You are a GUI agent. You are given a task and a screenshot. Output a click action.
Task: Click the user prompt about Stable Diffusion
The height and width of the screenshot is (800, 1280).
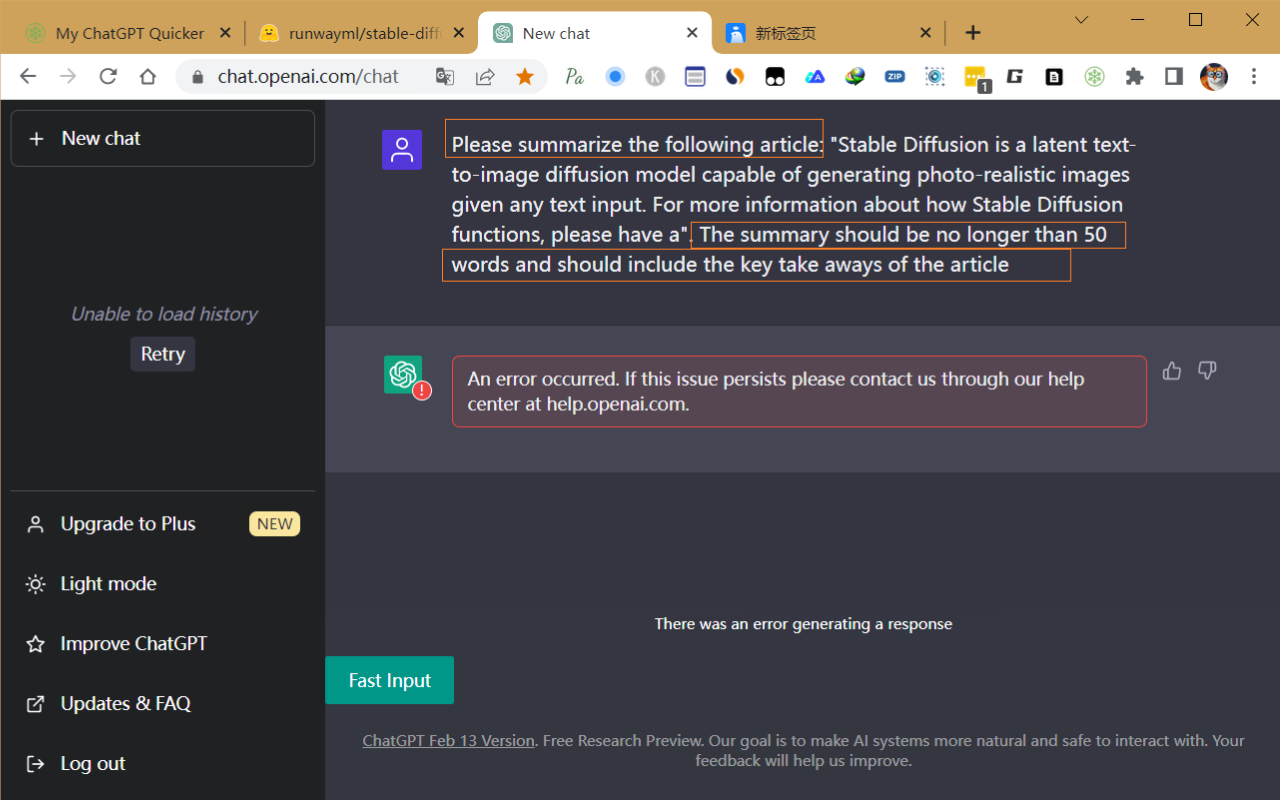793,204
